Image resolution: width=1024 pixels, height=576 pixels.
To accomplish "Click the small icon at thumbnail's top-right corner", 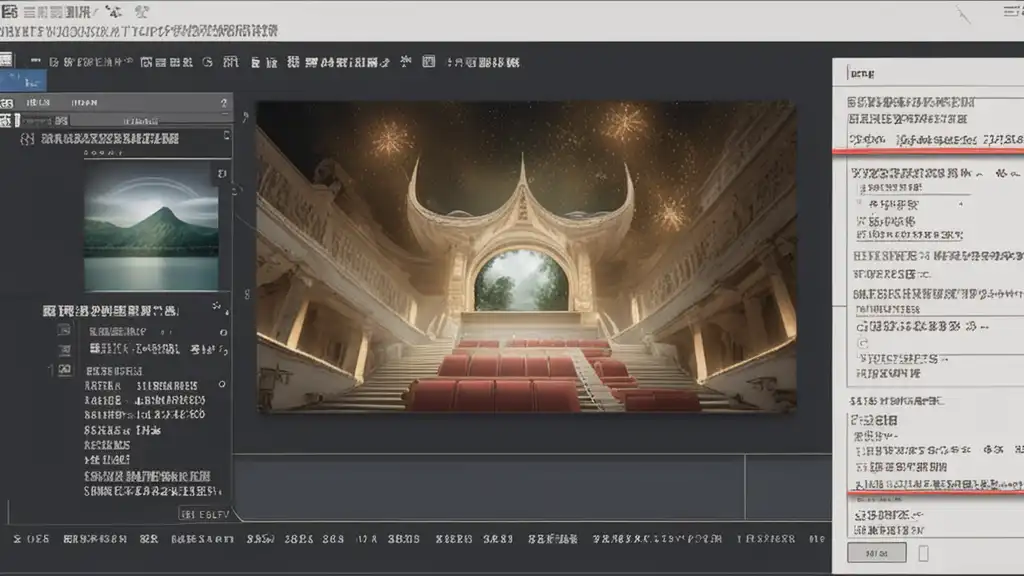I will pos(222,173).
